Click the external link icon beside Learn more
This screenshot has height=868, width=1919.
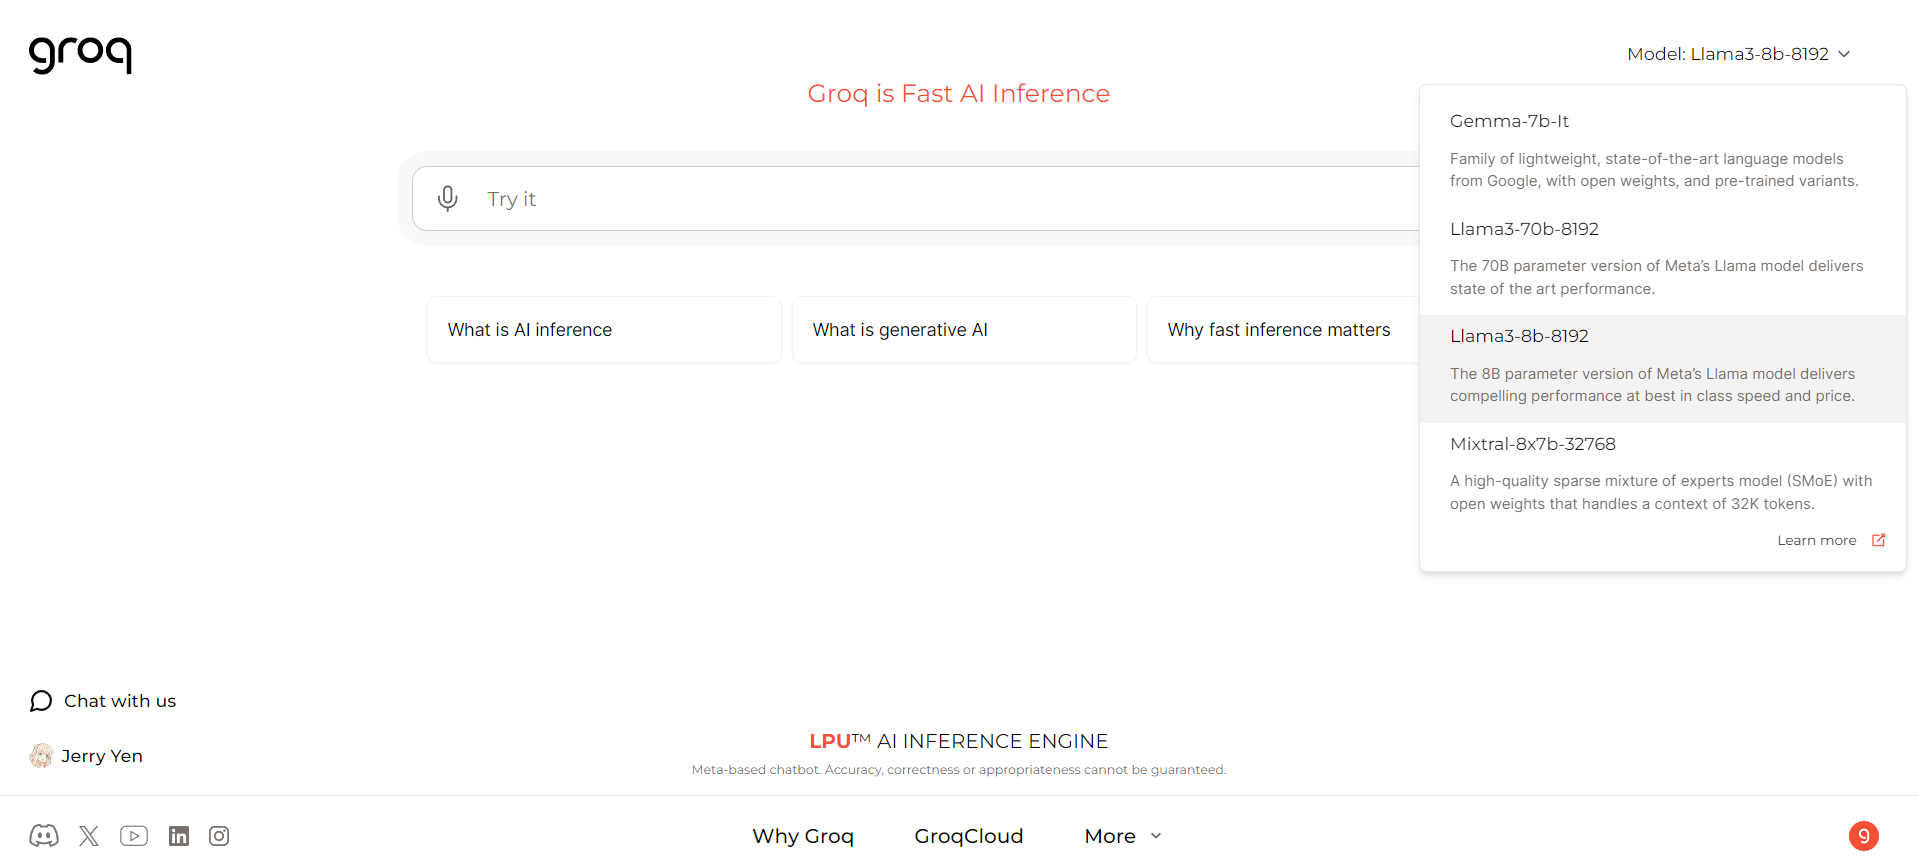(x=1879, y=540)
